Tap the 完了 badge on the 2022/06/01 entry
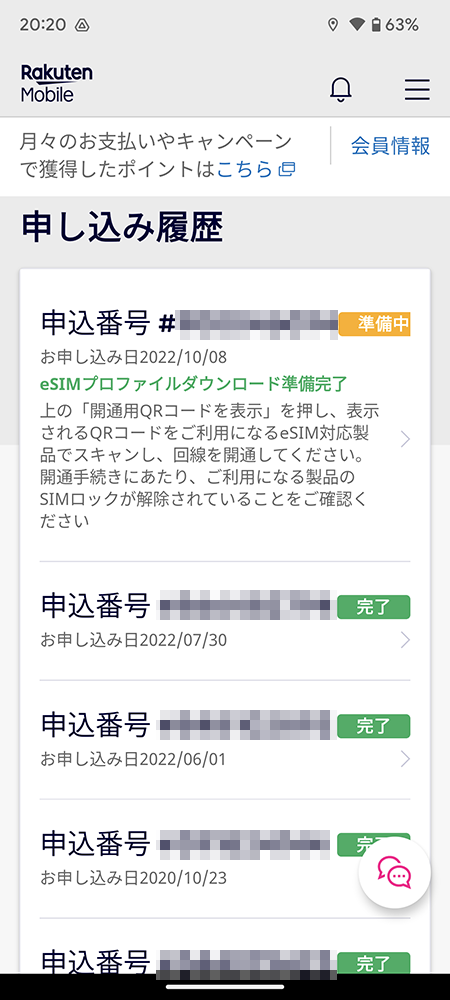This screenshot has height=1000, width=450. pos(374,726)
